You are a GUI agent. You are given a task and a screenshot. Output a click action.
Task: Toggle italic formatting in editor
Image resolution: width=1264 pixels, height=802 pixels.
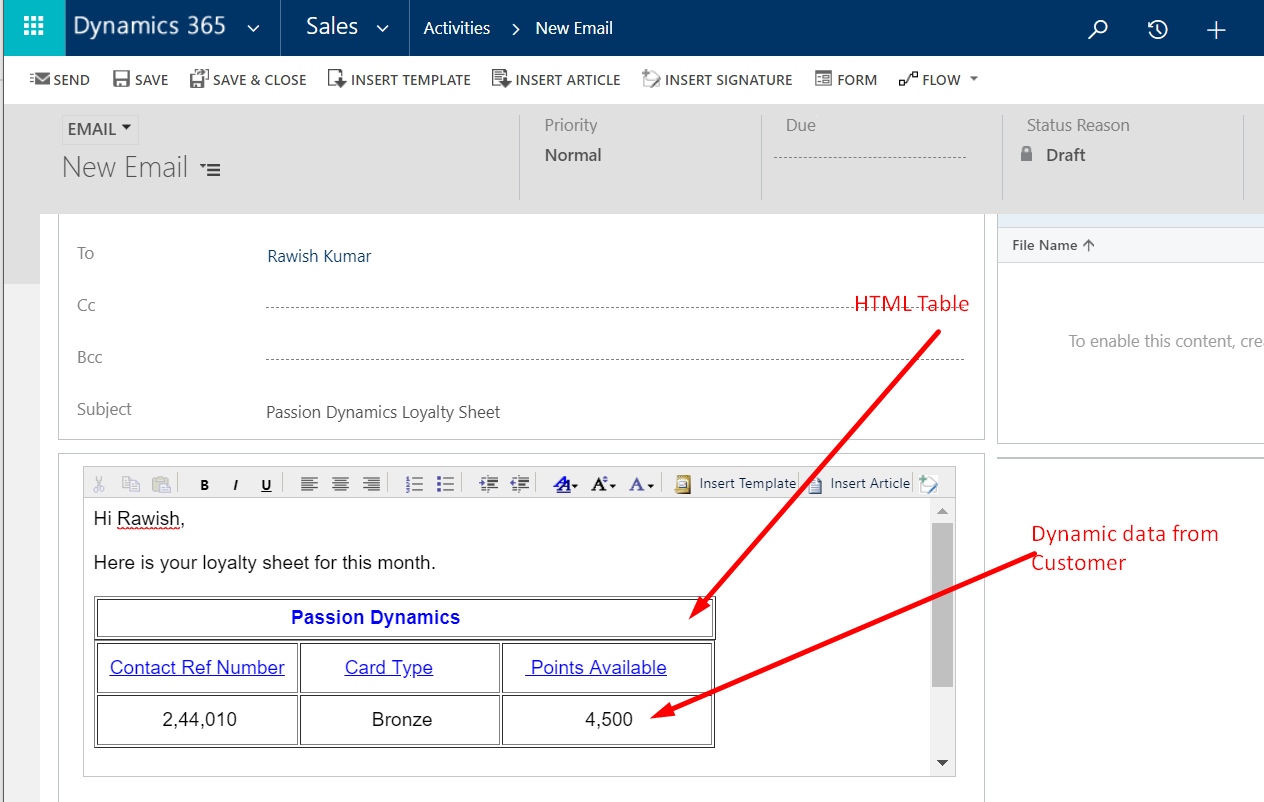[235, 485]
